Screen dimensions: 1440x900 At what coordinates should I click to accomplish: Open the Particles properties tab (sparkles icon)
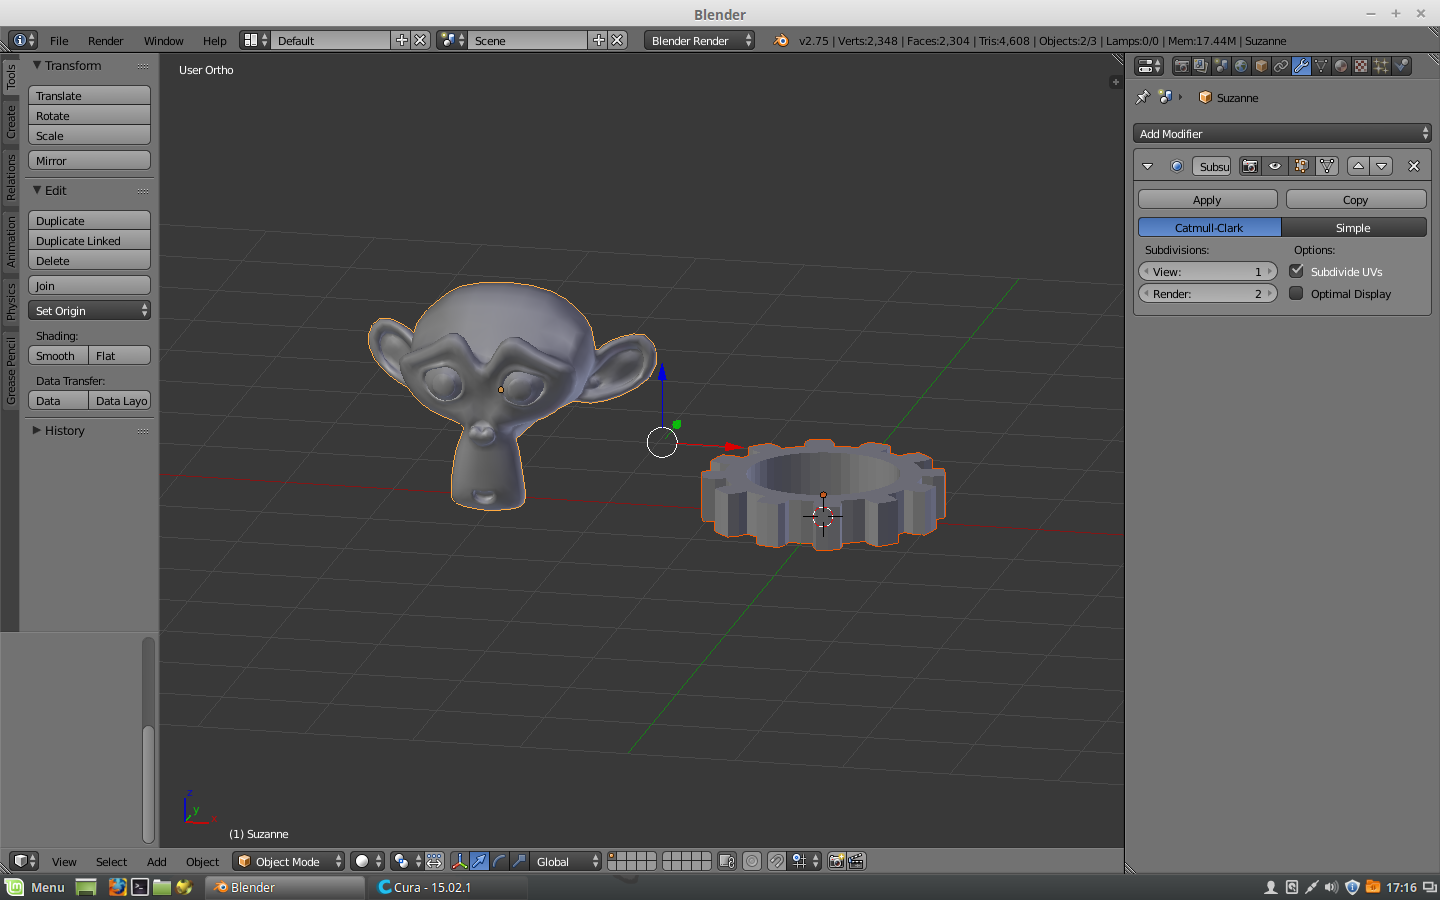coord(1381,66)
